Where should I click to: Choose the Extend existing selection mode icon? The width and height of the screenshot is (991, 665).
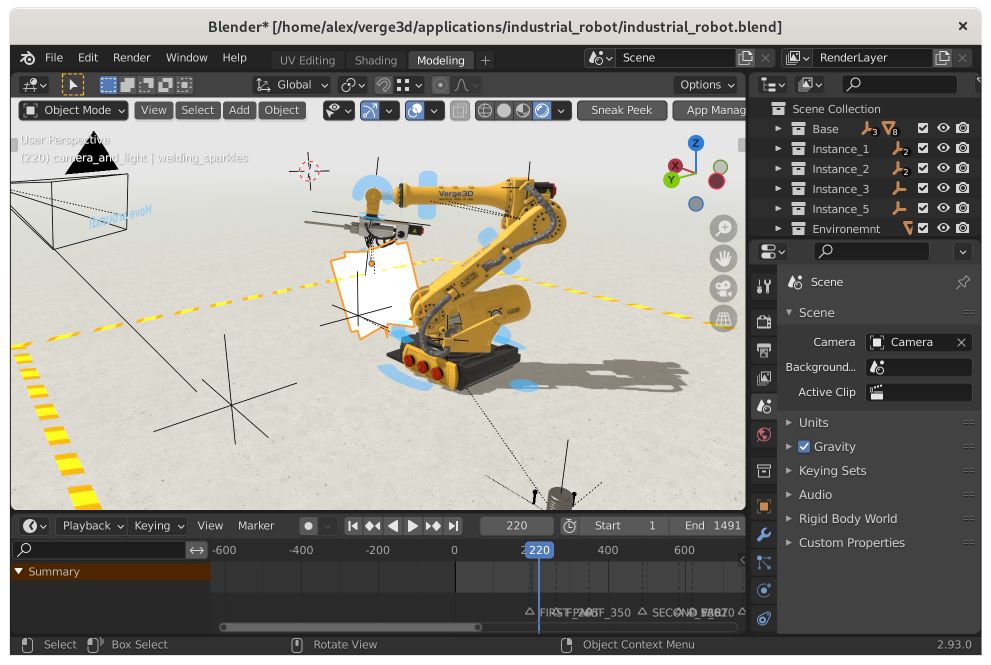tap(127, 85)
